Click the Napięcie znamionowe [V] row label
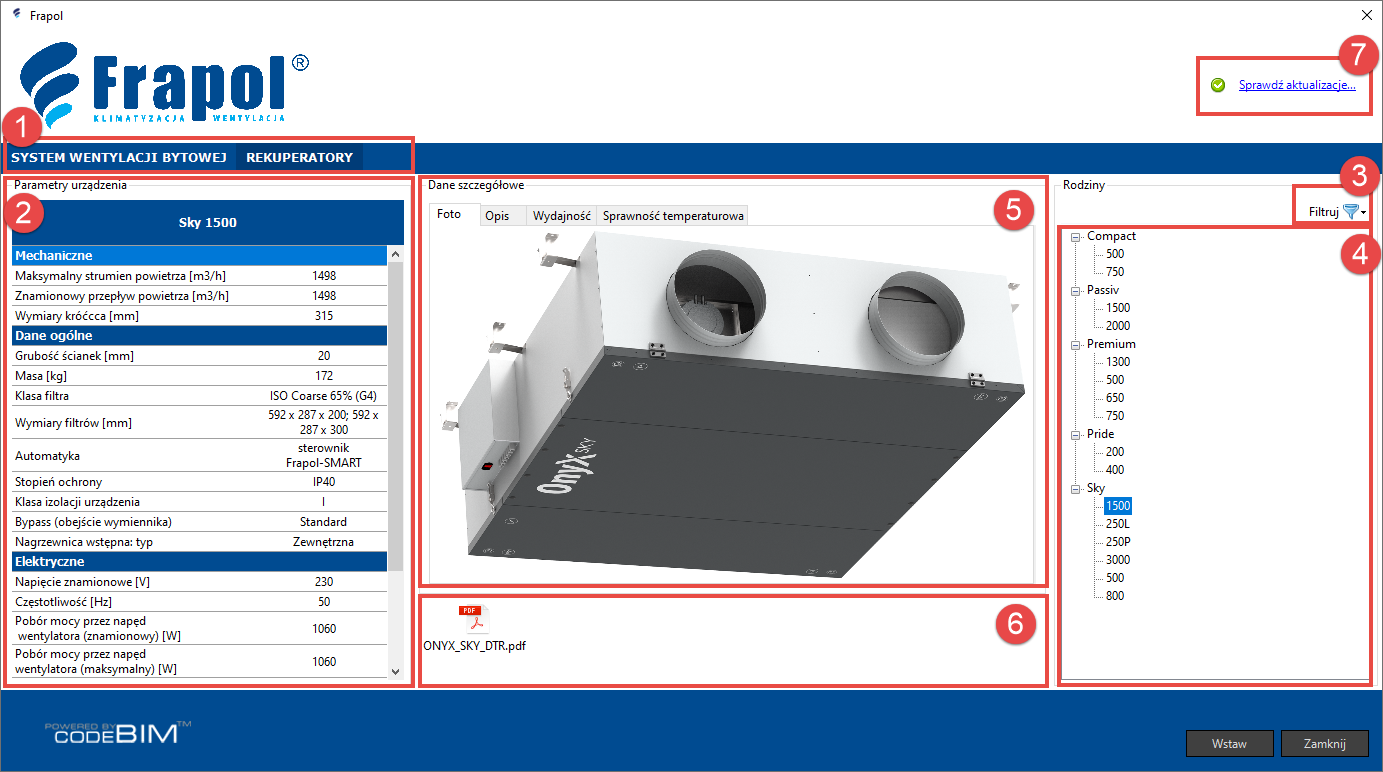Image resolution: width=1383 pixels, height=772 pixels. tap(82, 582)
